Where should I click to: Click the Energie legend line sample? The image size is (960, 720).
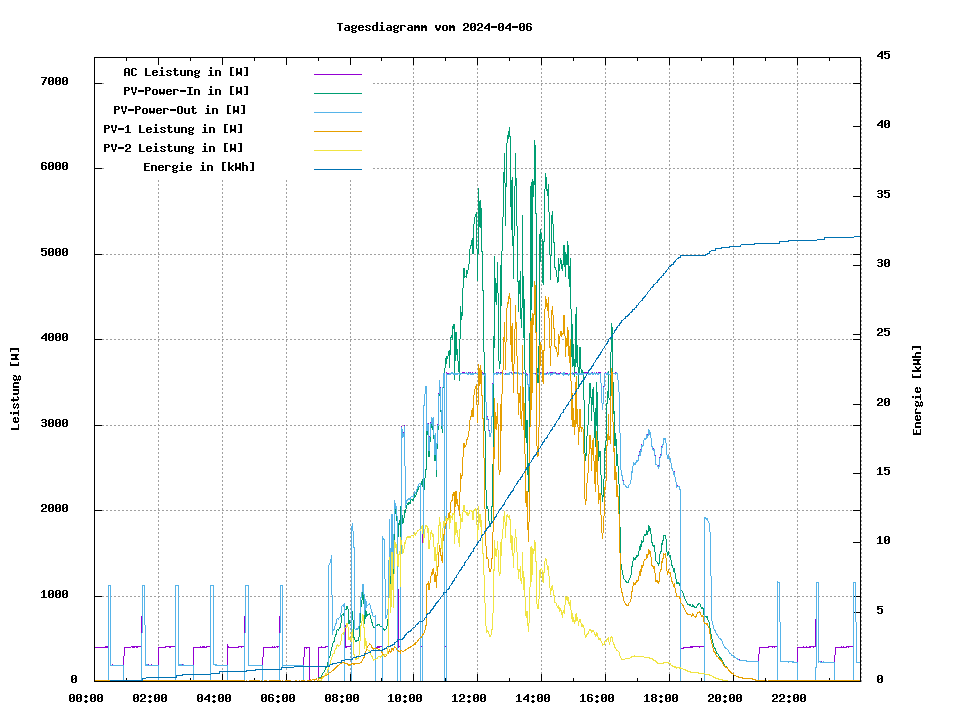click(337, 168)
